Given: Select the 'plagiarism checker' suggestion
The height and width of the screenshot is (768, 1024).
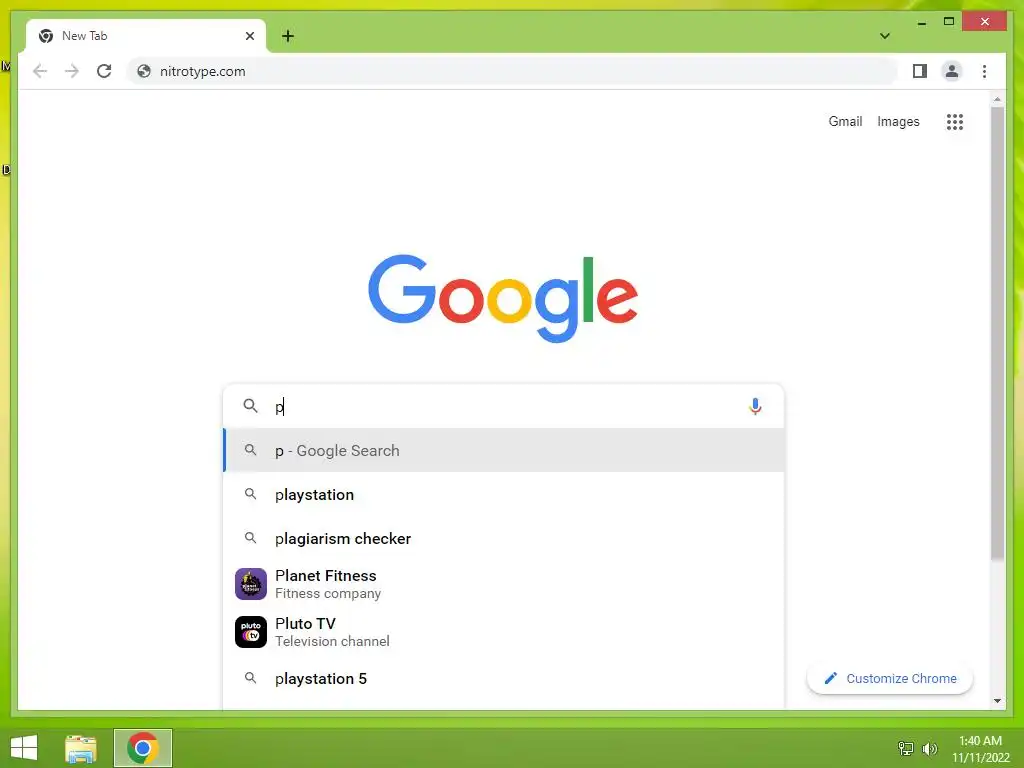Looking at the screenshot, I should coord(504,539).
